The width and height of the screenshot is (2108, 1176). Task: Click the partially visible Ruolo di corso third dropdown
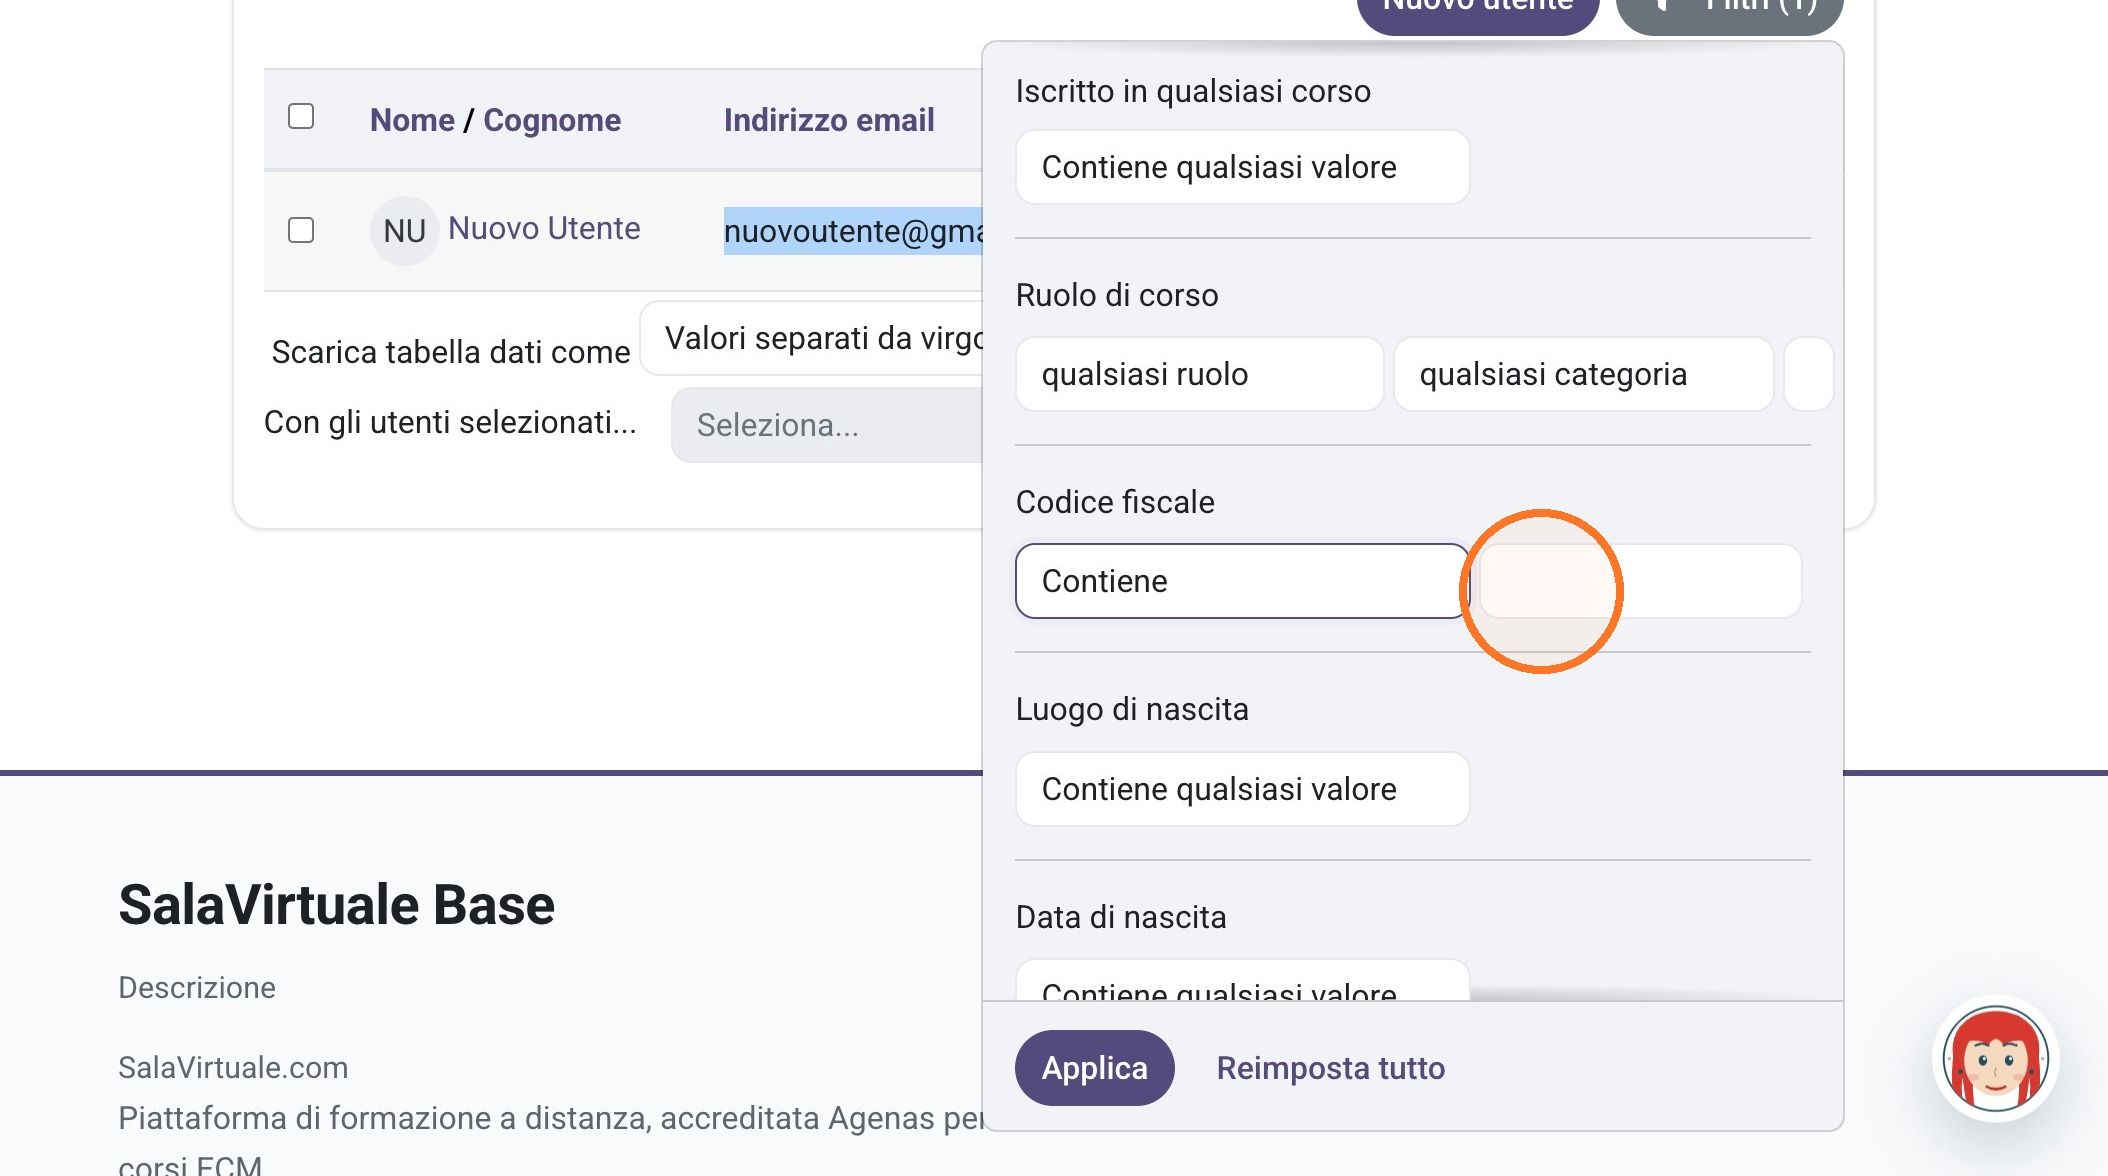tap(1808, 374)
